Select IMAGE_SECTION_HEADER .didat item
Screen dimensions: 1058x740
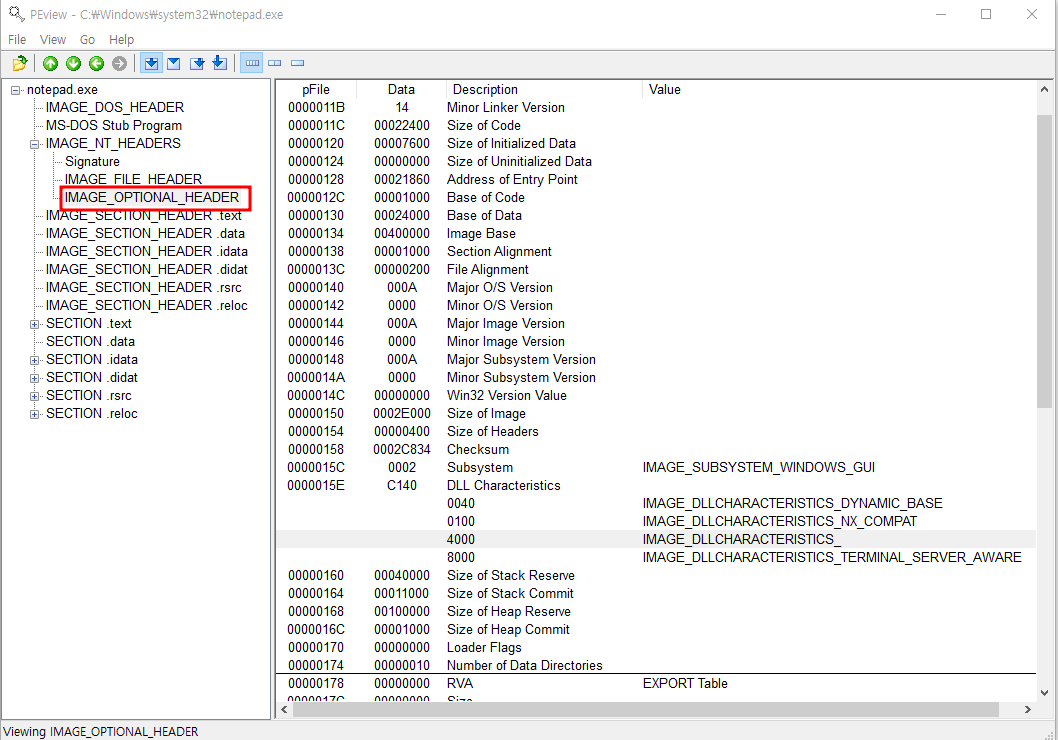coord(146,269)
